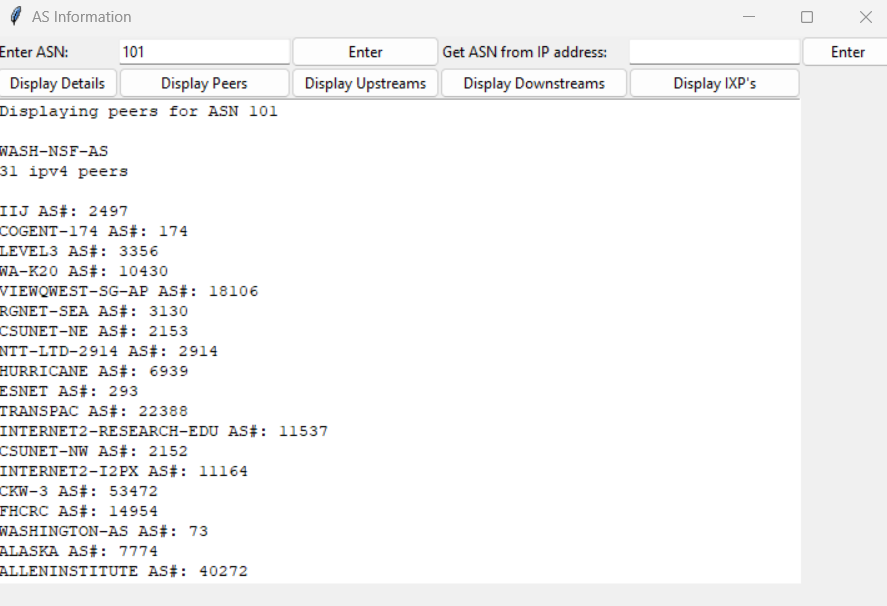Viewport: 887px width, 606px height.
Task: Click the ALLENINSTITUTE AS#: 40272 entry
Action: [123, 572]
